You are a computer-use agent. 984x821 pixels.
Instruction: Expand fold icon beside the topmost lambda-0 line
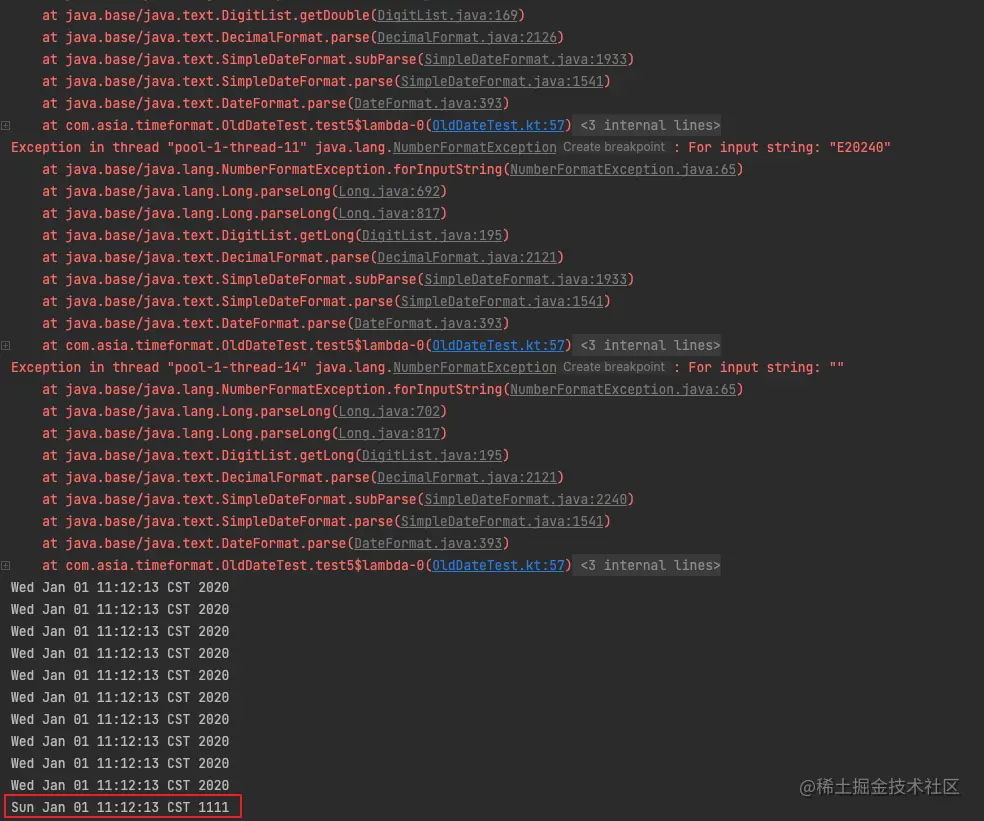6,126
